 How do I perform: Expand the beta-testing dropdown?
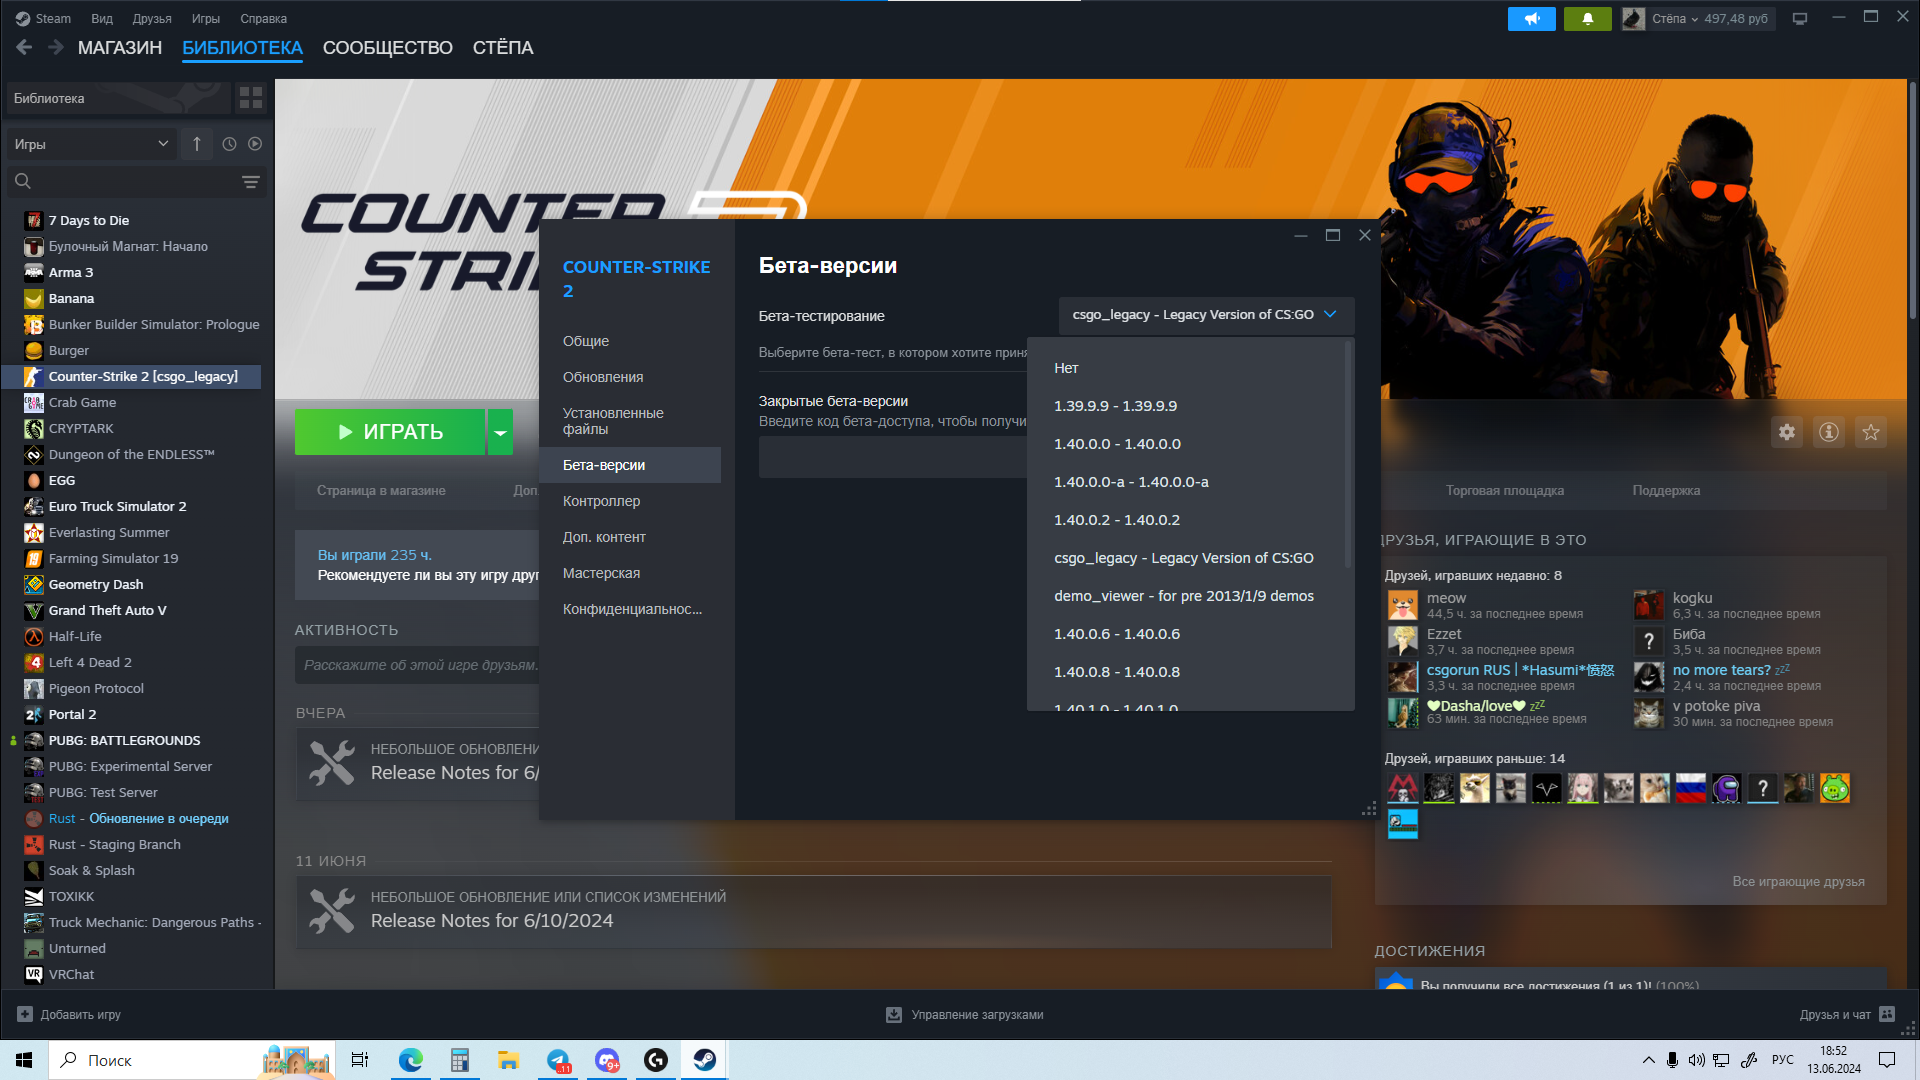[x=1206, y=315]
